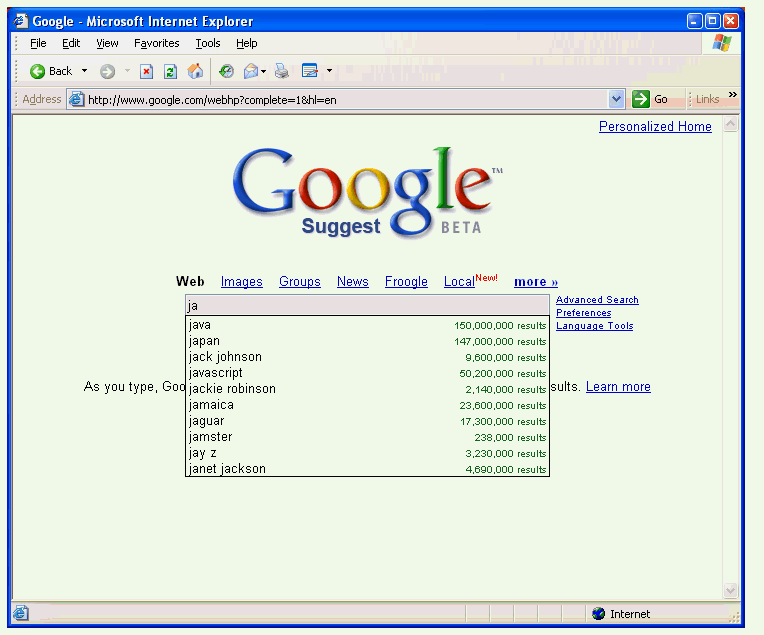Click the Mail toolbar icon
The image size is (764, 635).
click(x=251, y=71)
